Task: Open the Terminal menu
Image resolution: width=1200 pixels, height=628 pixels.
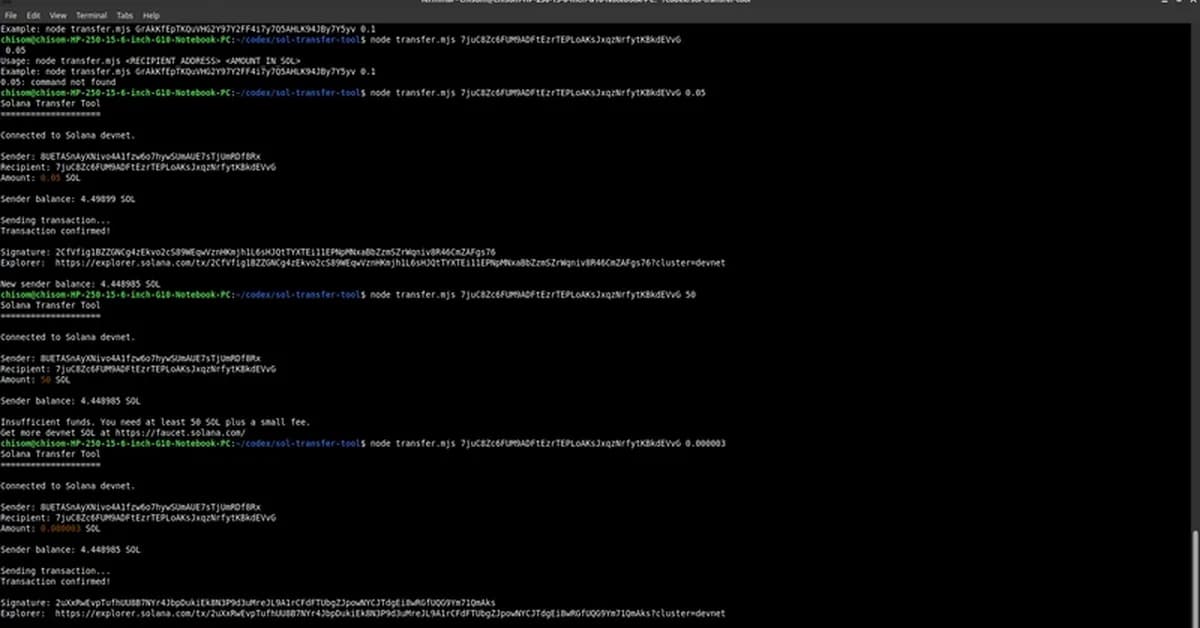Action: click(x=91, y=16)
